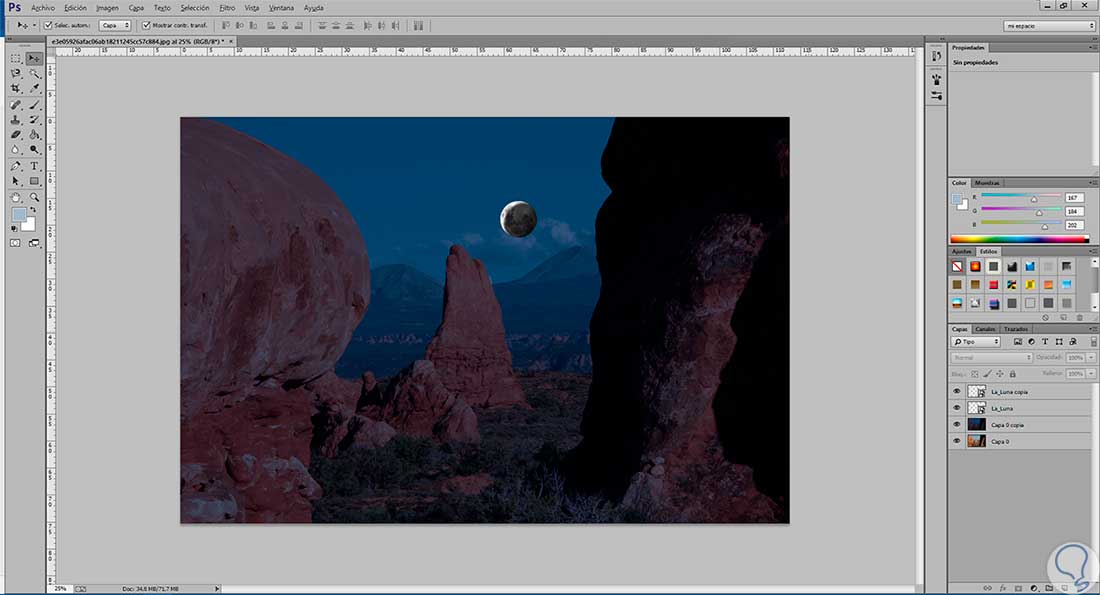Open the Normal blend mode dropdown
The image size is (1100, 595).
[992, 358]
